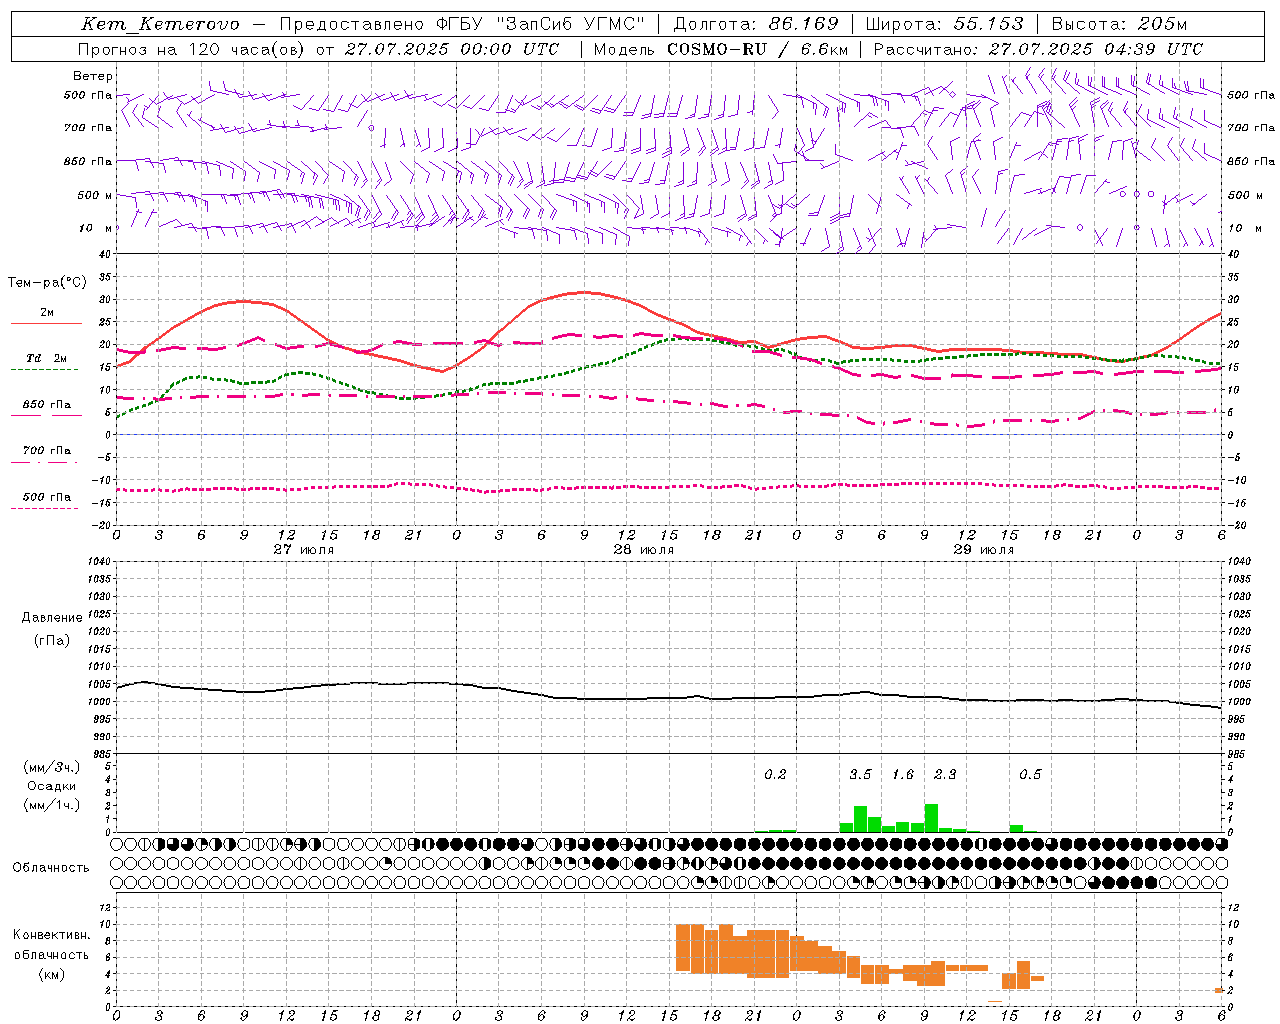
Task: Click the 'Высота: 205м' value
Action: coord(1119,24)
